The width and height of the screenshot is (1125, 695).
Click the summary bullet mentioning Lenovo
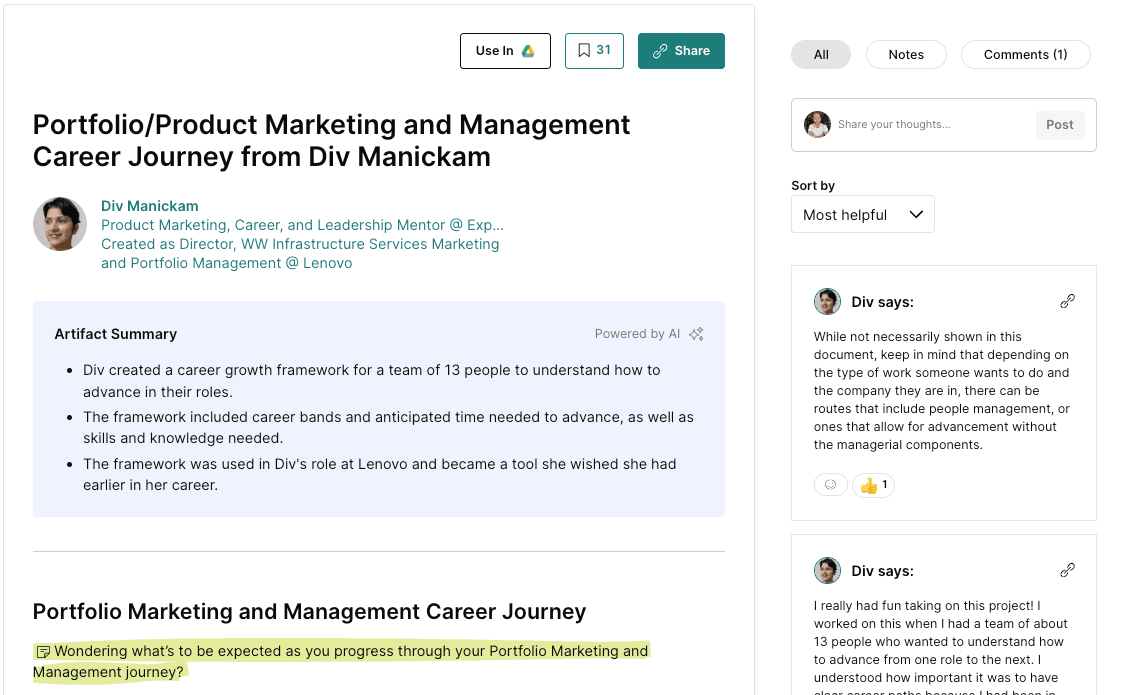[380, 474]
